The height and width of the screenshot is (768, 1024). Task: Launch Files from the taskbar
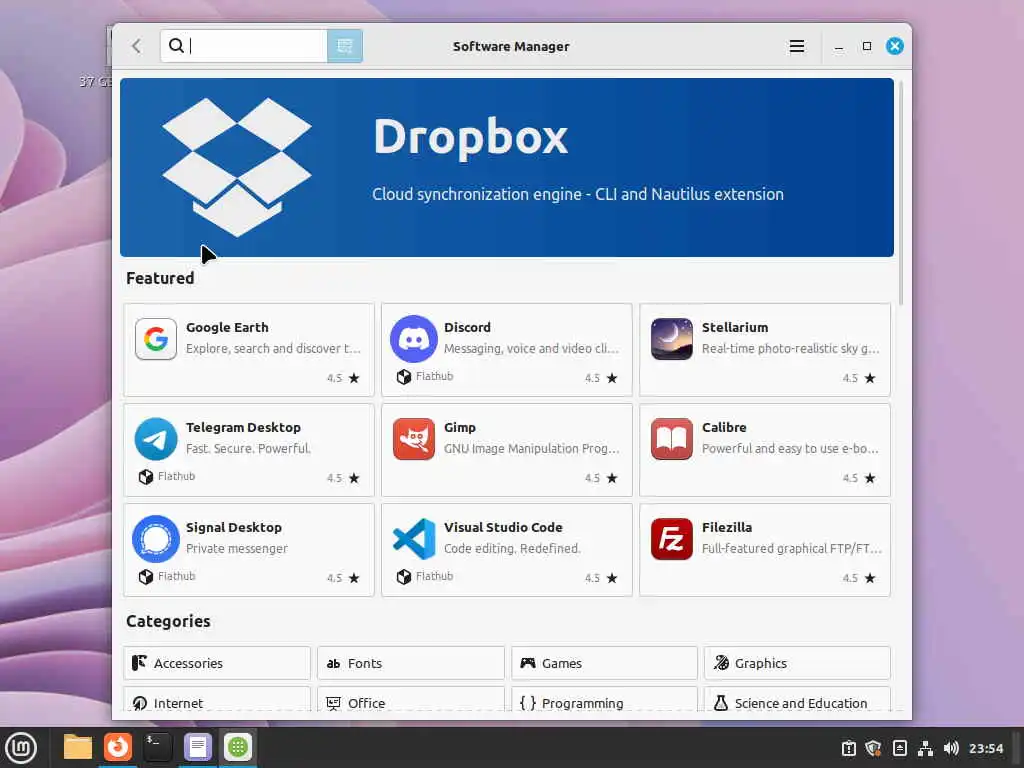coord(78,747)
